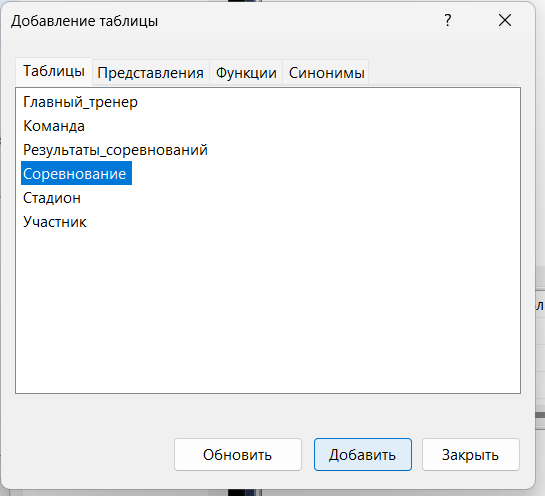Click blank list area below Участник
The image size is (545, 496).
268,311
